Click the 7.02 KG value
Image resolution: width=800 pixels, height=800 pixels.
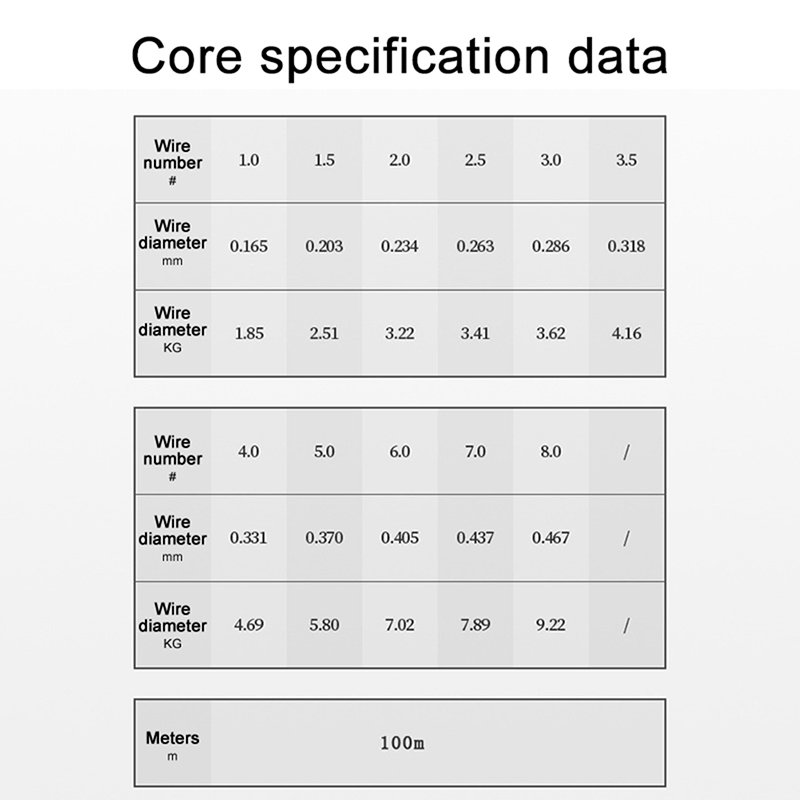coord(399,625)
